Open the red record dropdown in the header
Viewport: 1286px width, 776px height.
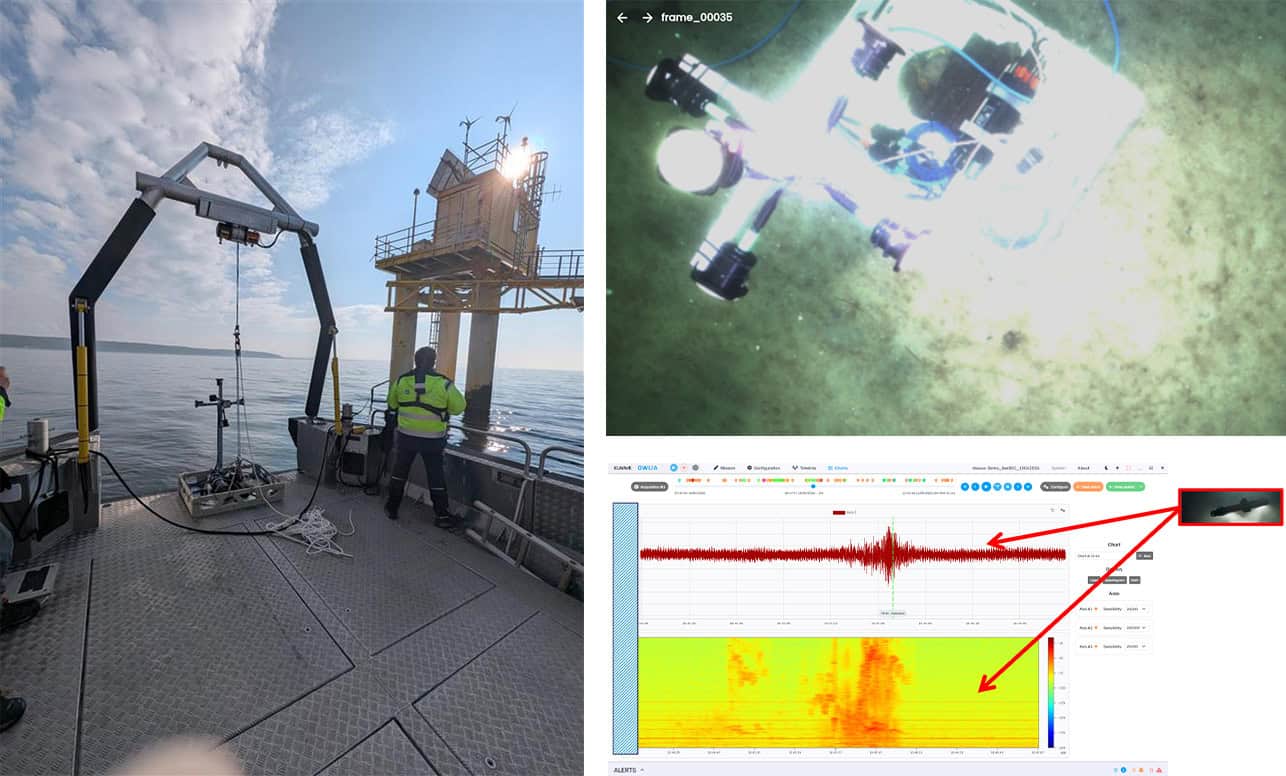pyautogui.click(x=684, y=468)
